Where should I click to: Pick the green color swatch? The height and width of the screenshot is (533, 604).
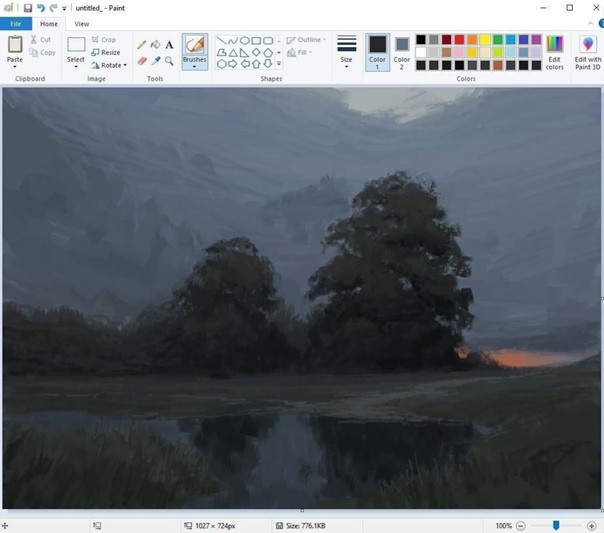pyautogui.click(x=498, y=40)
